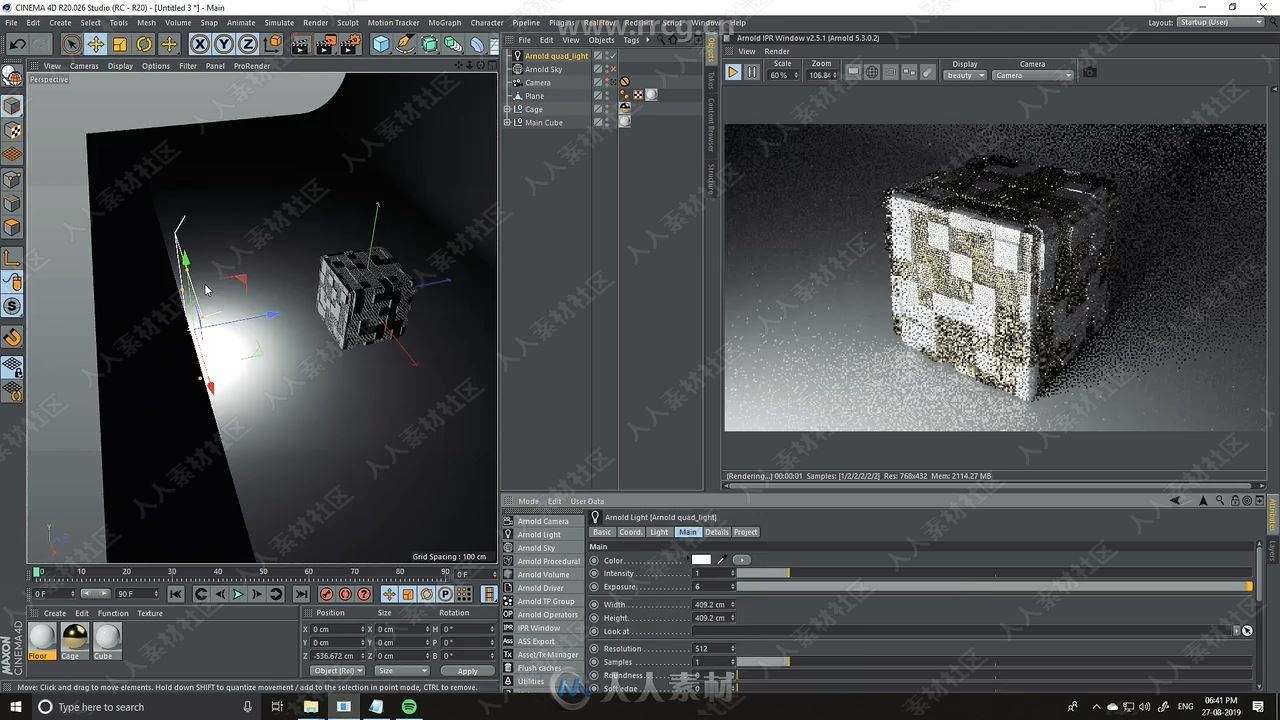Toggle Width parameter animation circle
The width and height of the screenshot is (1280, 720).
(594, 605)
